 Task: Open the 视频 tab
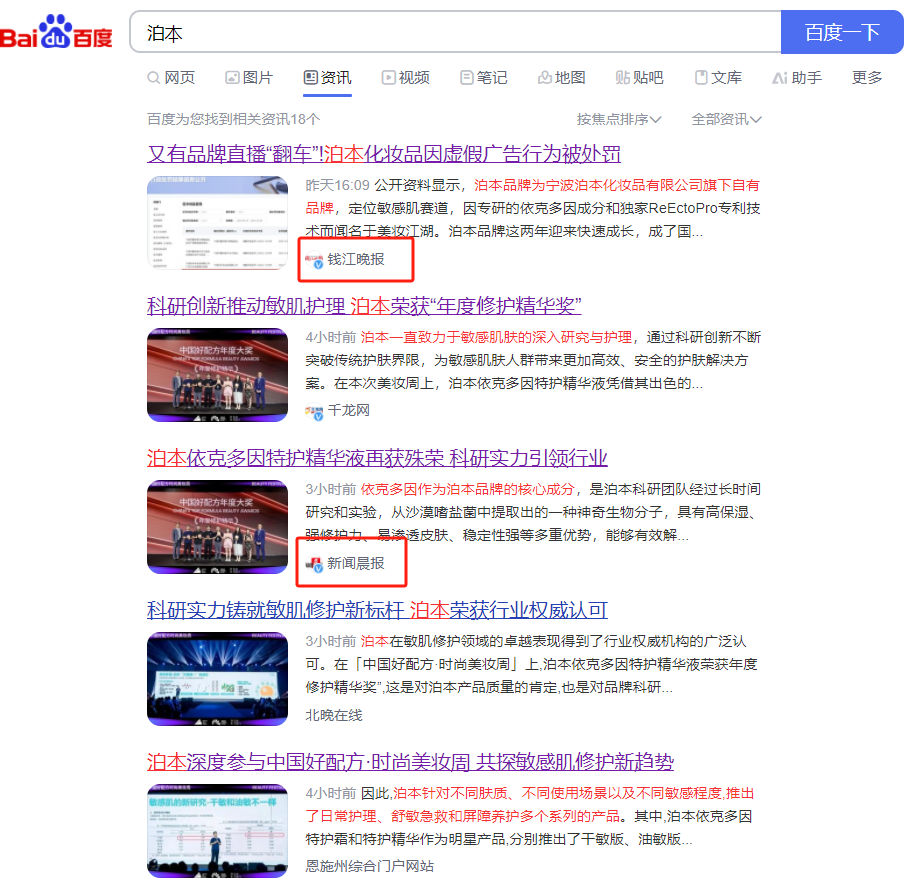[x=405, y=77]
